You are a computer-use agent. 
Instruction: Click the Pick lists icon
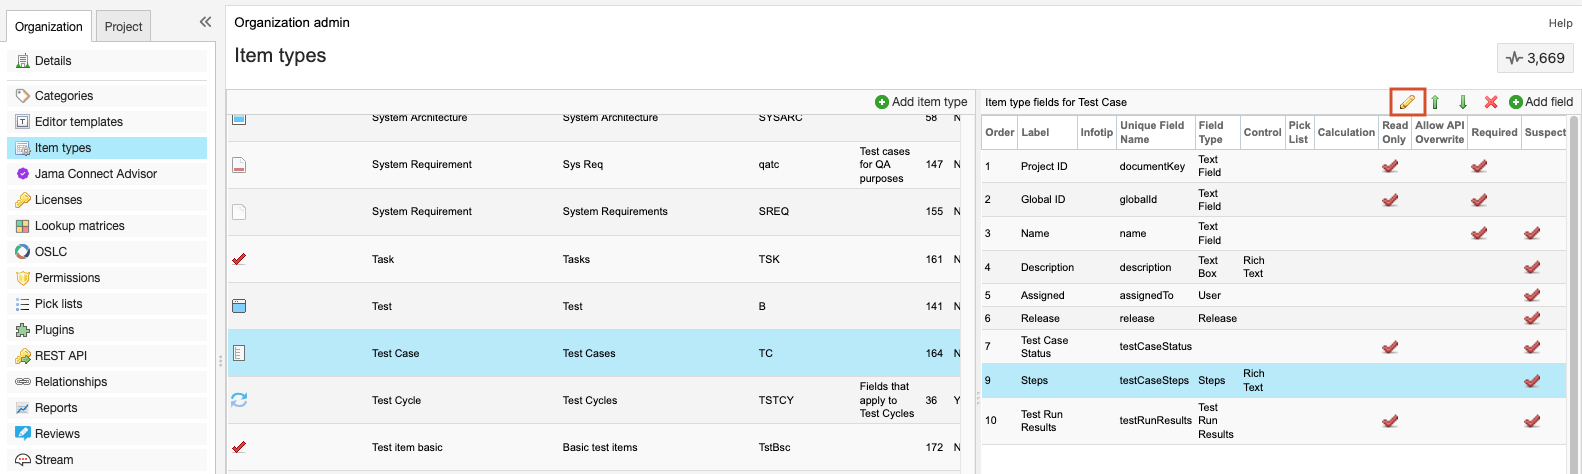click(22, 304)
